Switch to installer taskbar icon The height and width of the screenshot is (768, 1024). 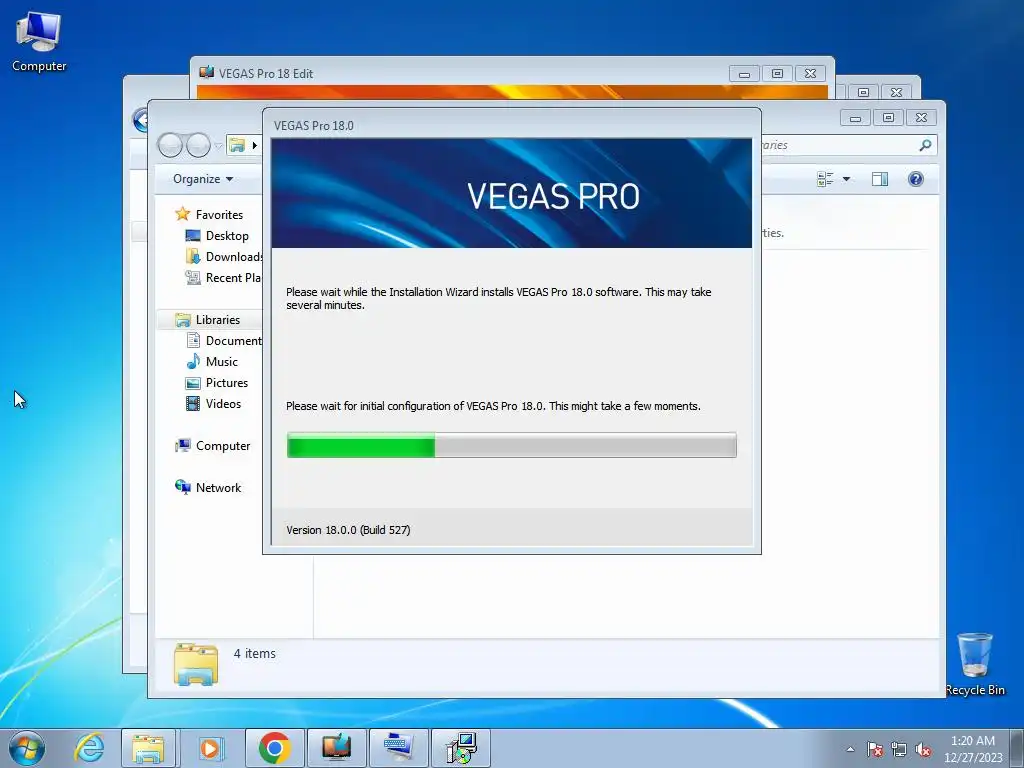pyautogui.click(x=461, y=748)
